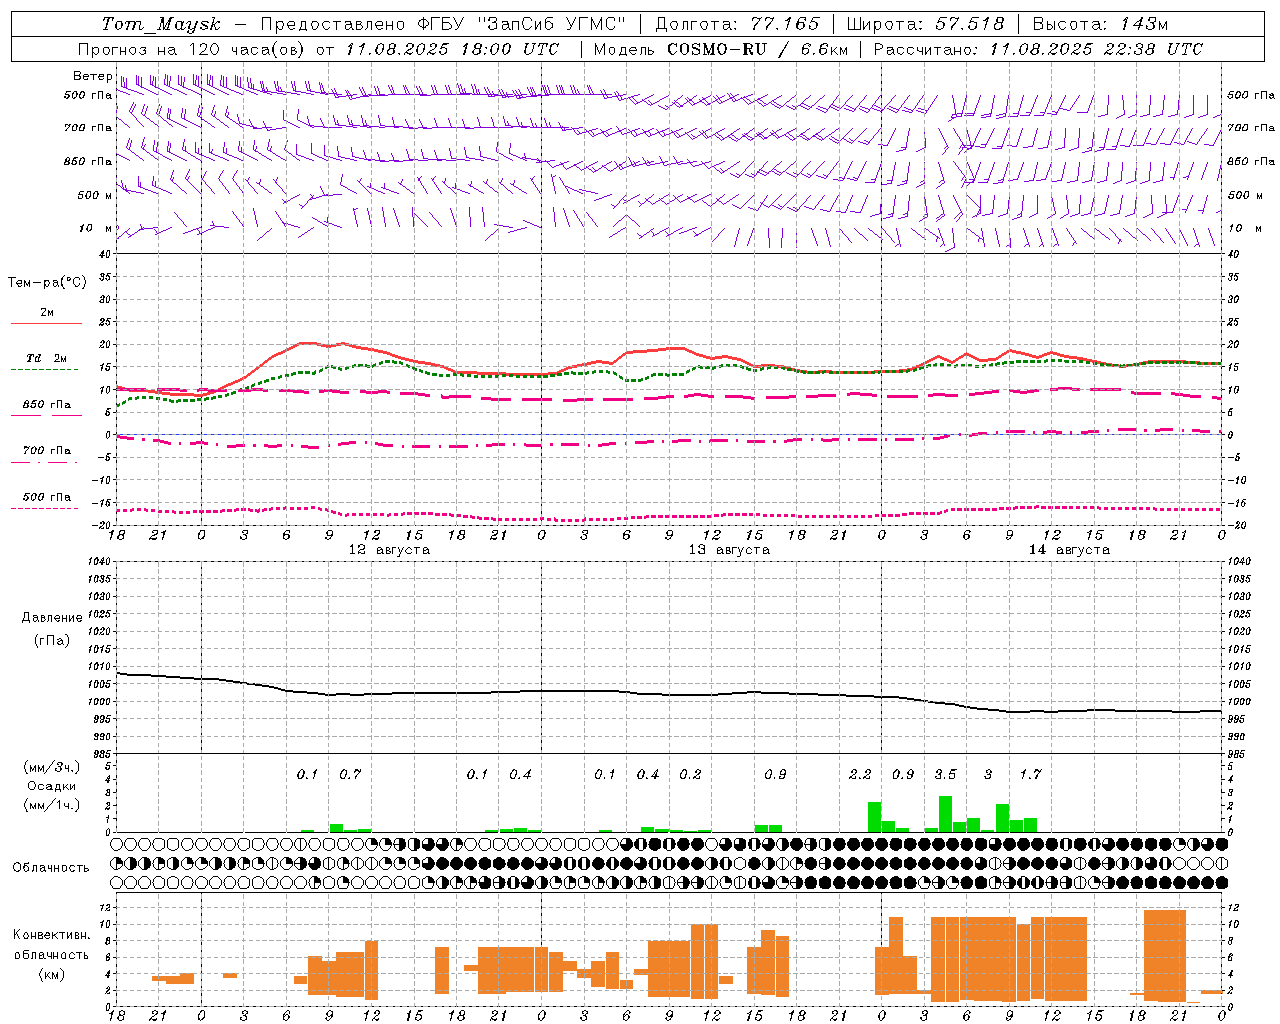
Task: Click the '12 августа' date label
Action: (x=389, y=550)
